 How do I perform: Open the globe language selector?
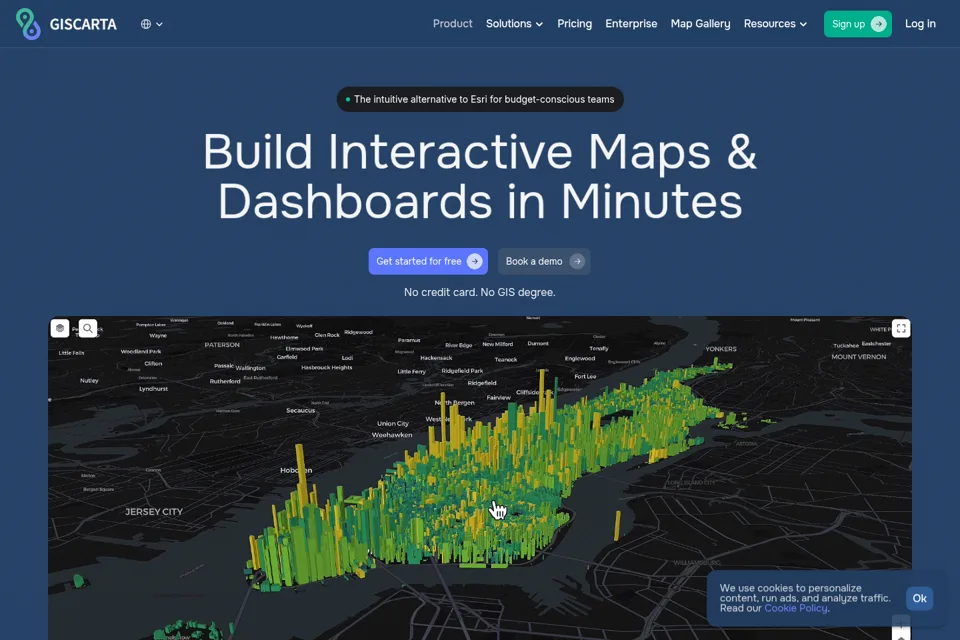tap(151, 24)
